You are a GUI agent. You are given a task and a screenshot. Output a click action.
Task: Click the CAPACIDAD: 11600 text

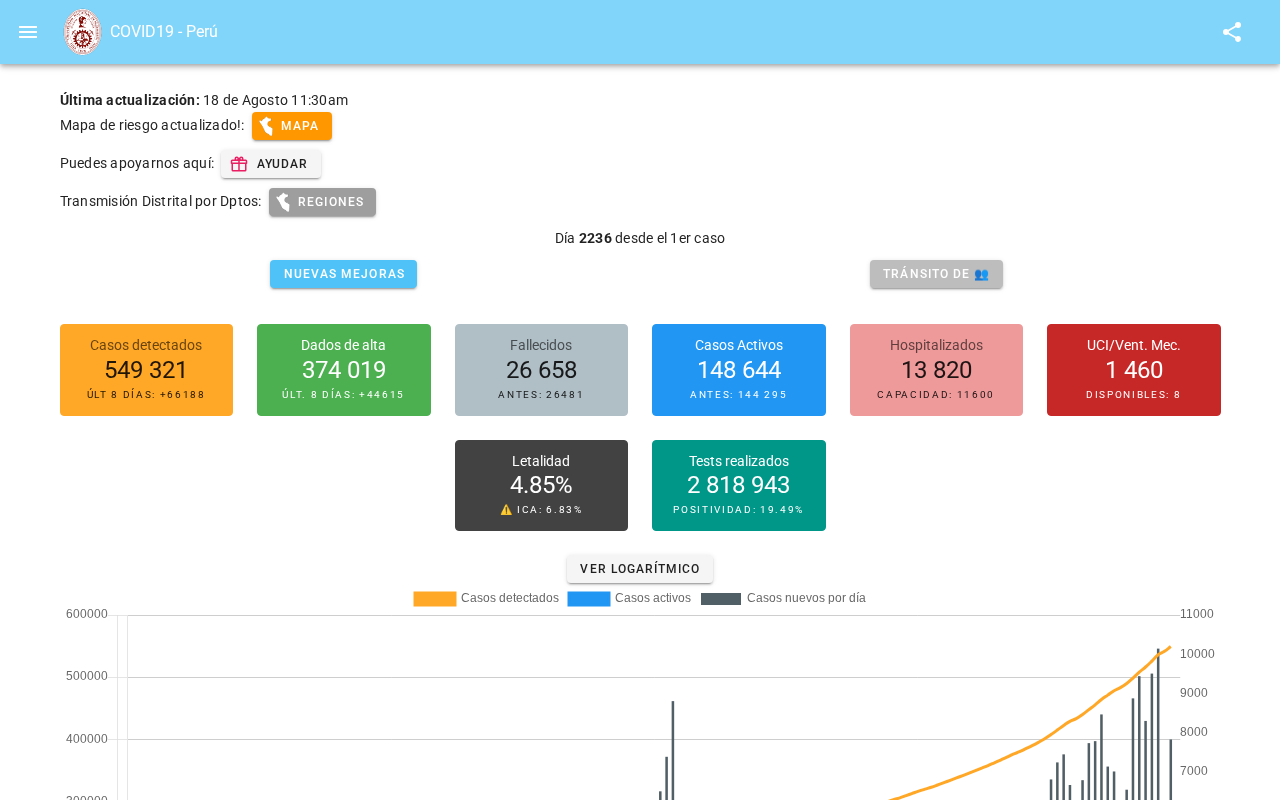coord(936,395)
